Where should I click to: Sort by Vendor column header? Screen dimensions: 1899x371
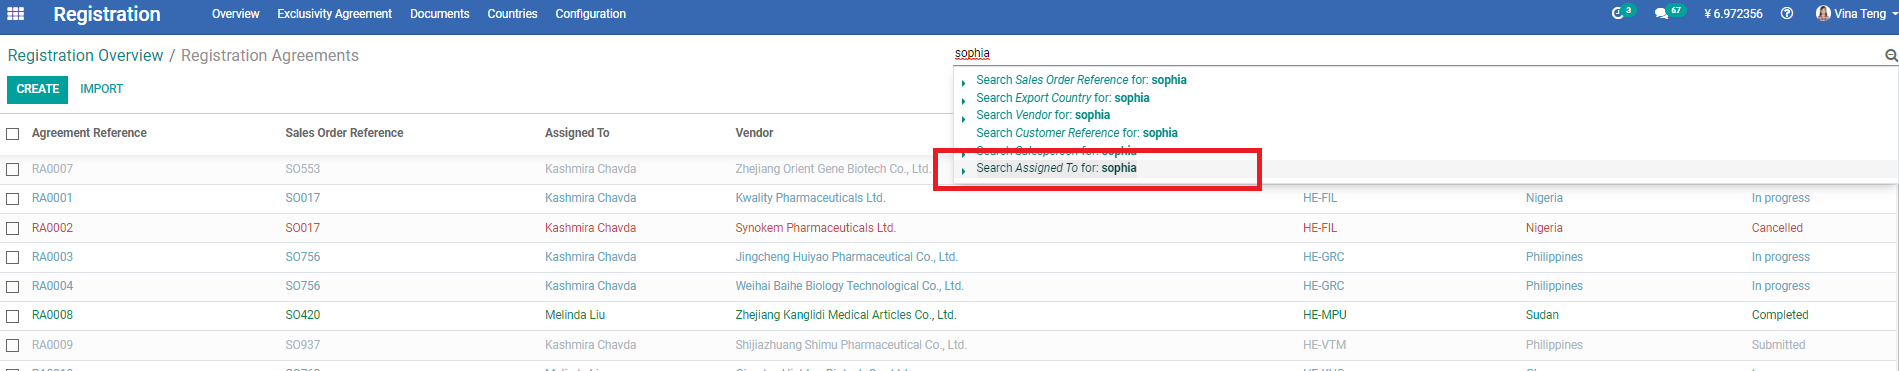click(754, 133)
